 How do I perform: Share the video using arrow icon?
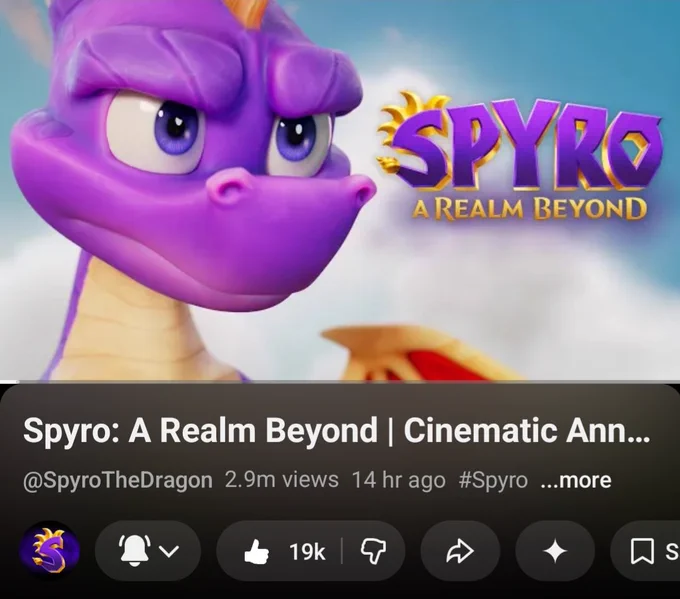point(460,551)
